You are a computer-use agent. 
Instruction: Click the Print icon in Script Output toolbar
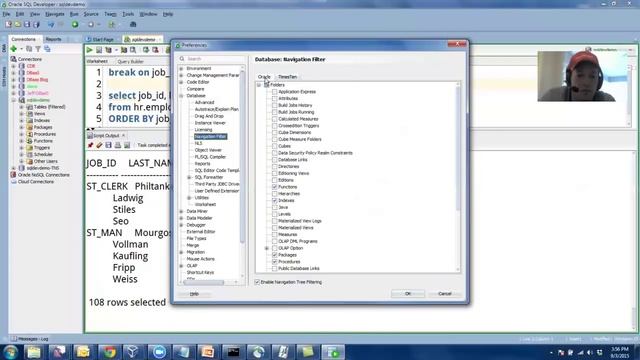pyautogui.click(x=118, y=145)
